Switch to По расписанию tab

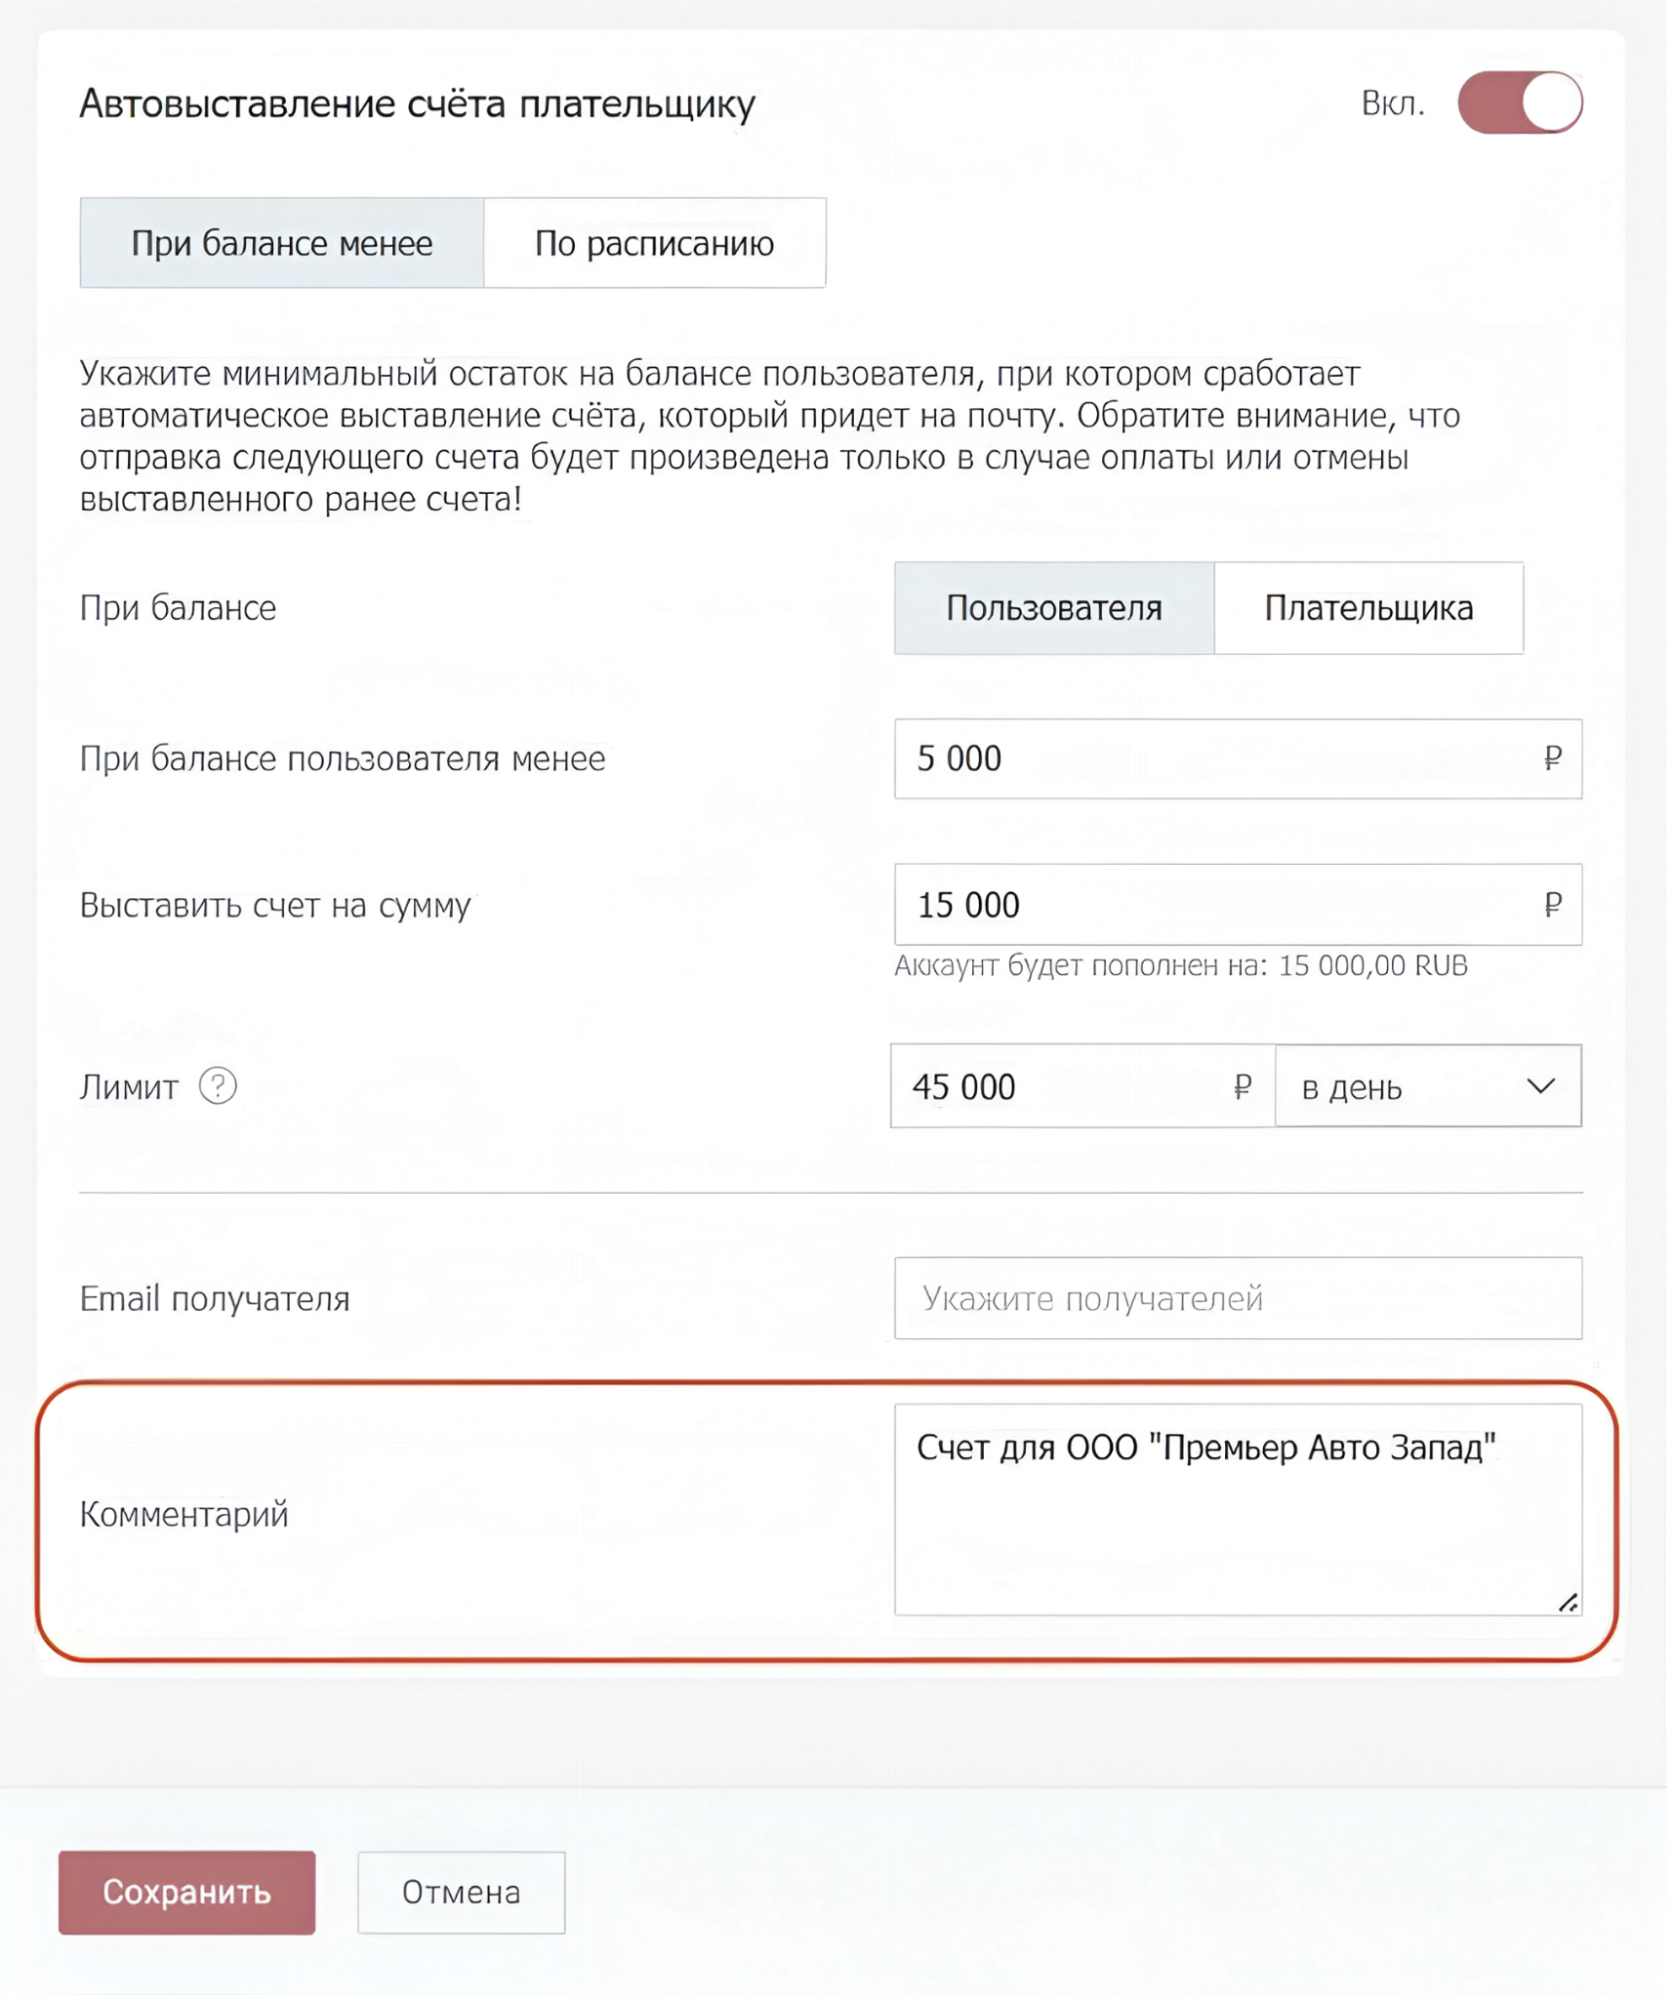[x=654, y=243]
